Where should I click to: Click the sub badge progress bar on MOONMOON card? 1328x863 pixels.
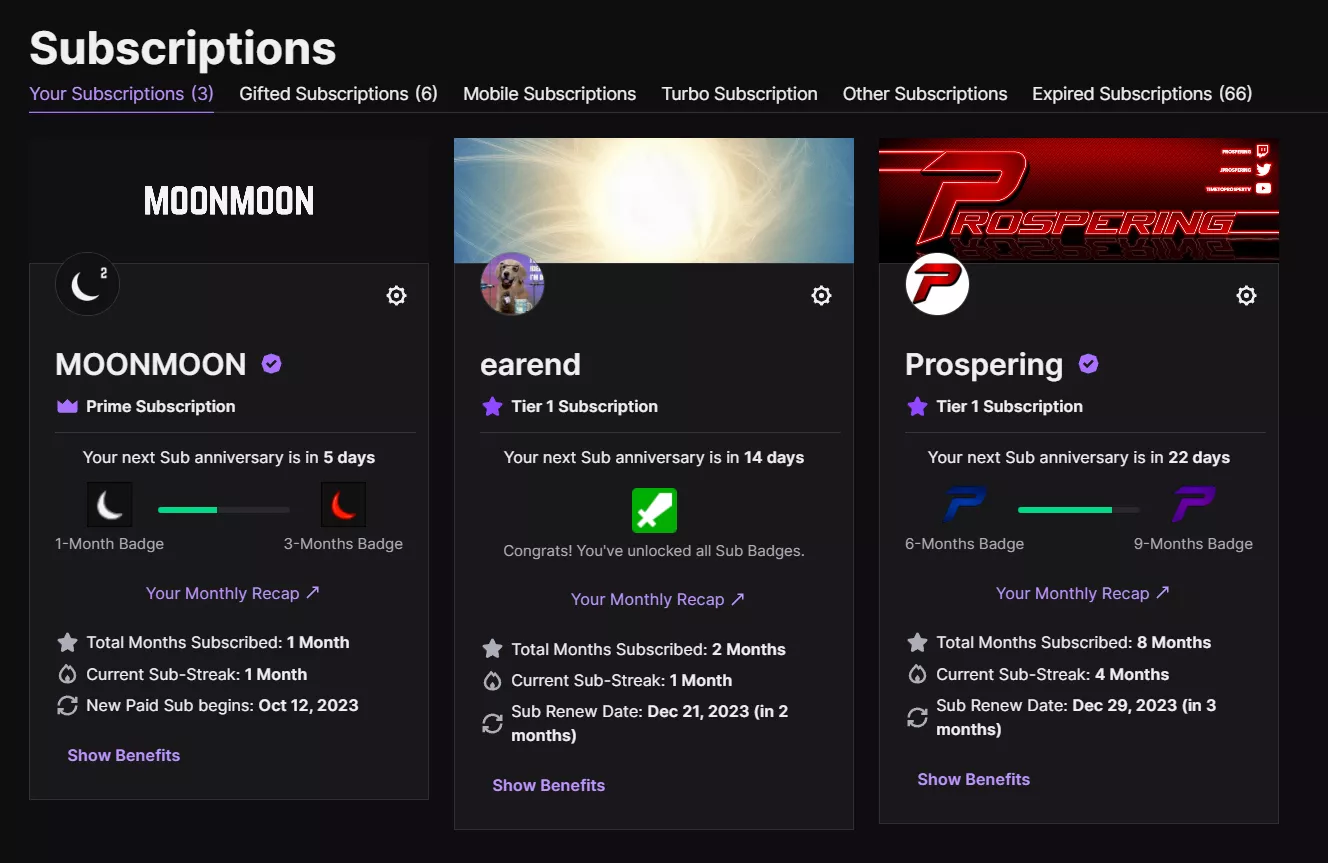(222, 509)
